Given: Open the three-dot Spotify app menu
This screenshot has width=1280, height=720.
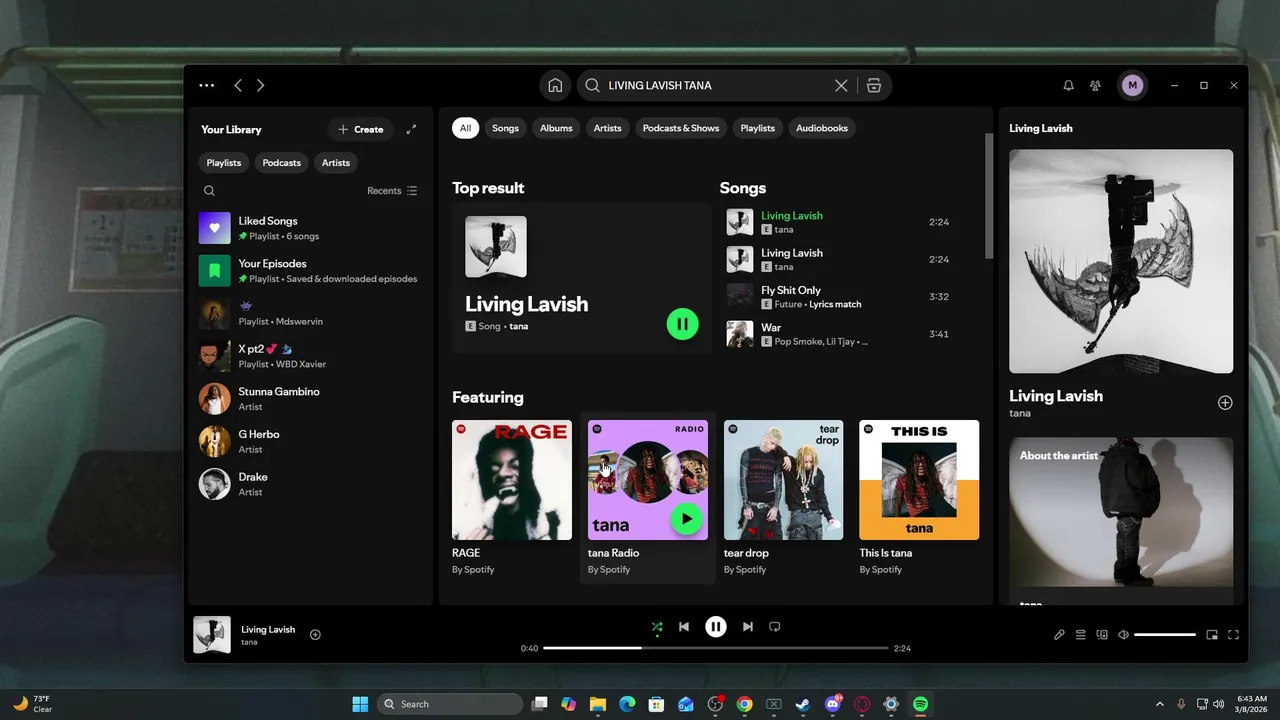Looking at the screenshot, I should point(206,86).
